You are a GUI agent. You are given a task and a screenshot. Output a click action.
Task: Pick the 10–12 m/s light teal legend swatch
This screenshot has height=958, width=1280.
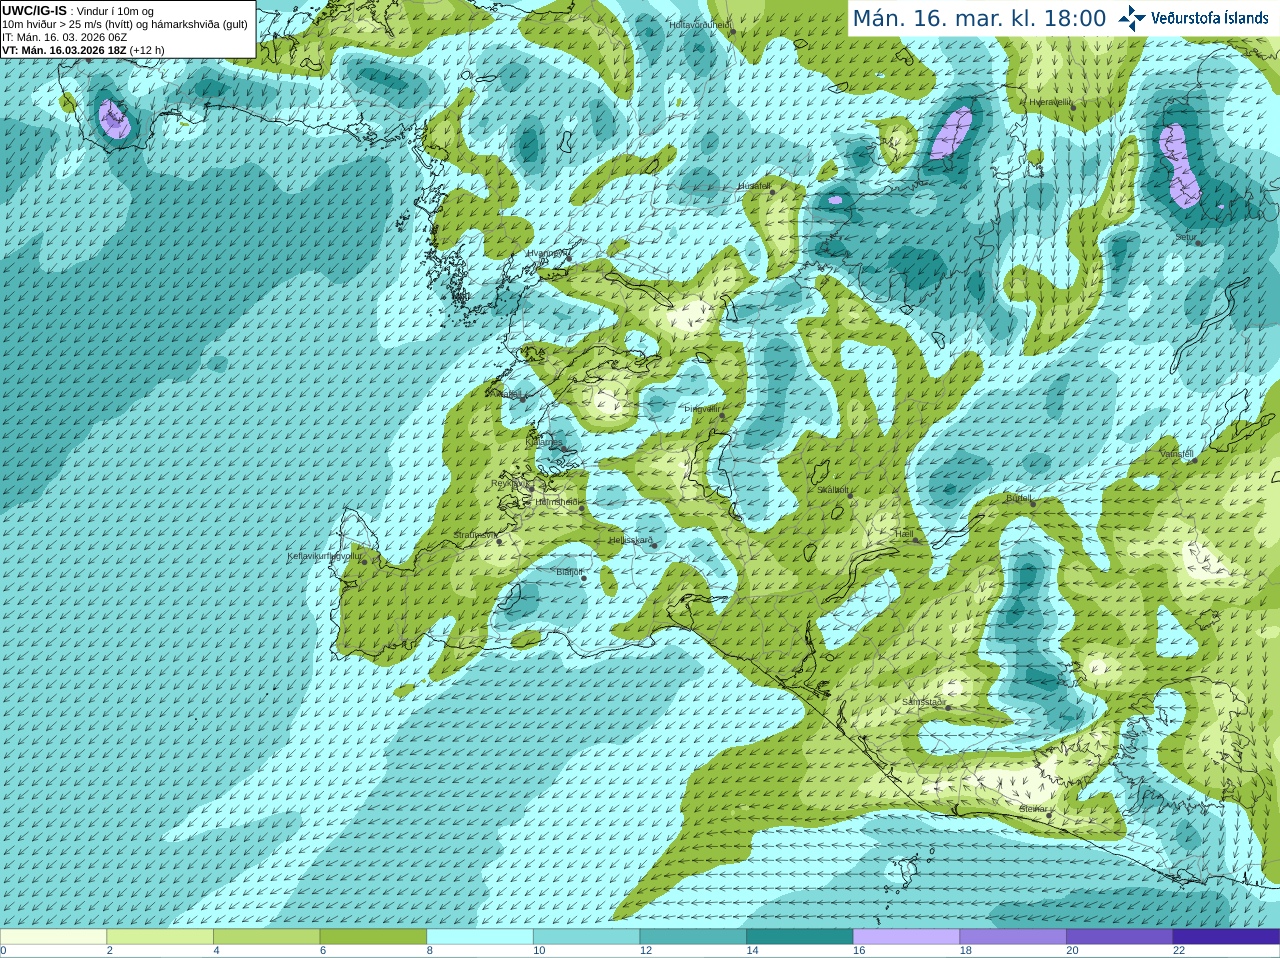click(586, 937)
